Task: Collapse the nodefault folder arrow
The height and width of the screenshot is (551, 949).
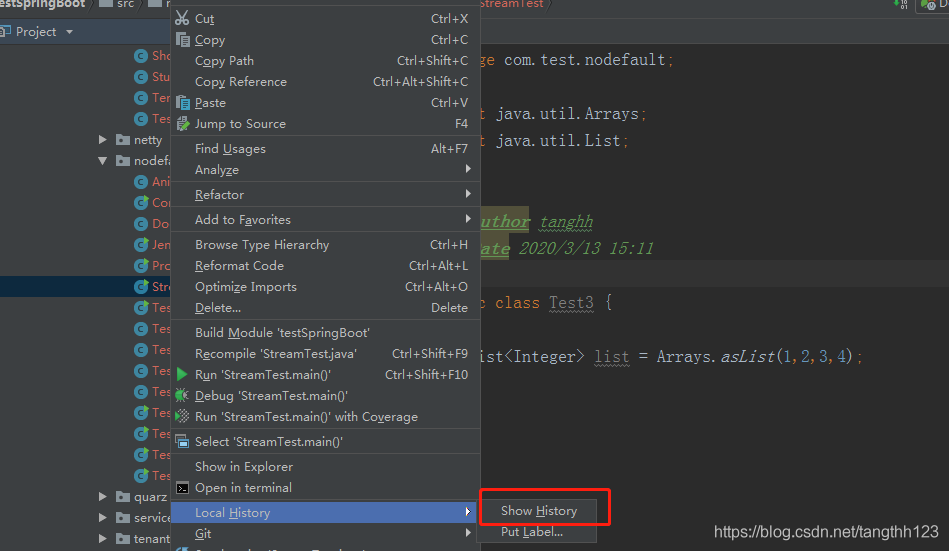Action: [102, 160]
